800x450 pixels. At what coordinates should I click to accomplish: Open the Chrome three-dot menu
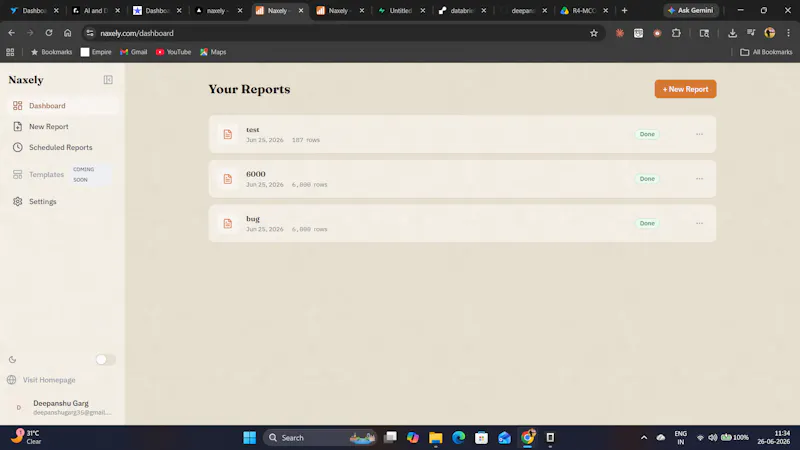coord(788,33)
